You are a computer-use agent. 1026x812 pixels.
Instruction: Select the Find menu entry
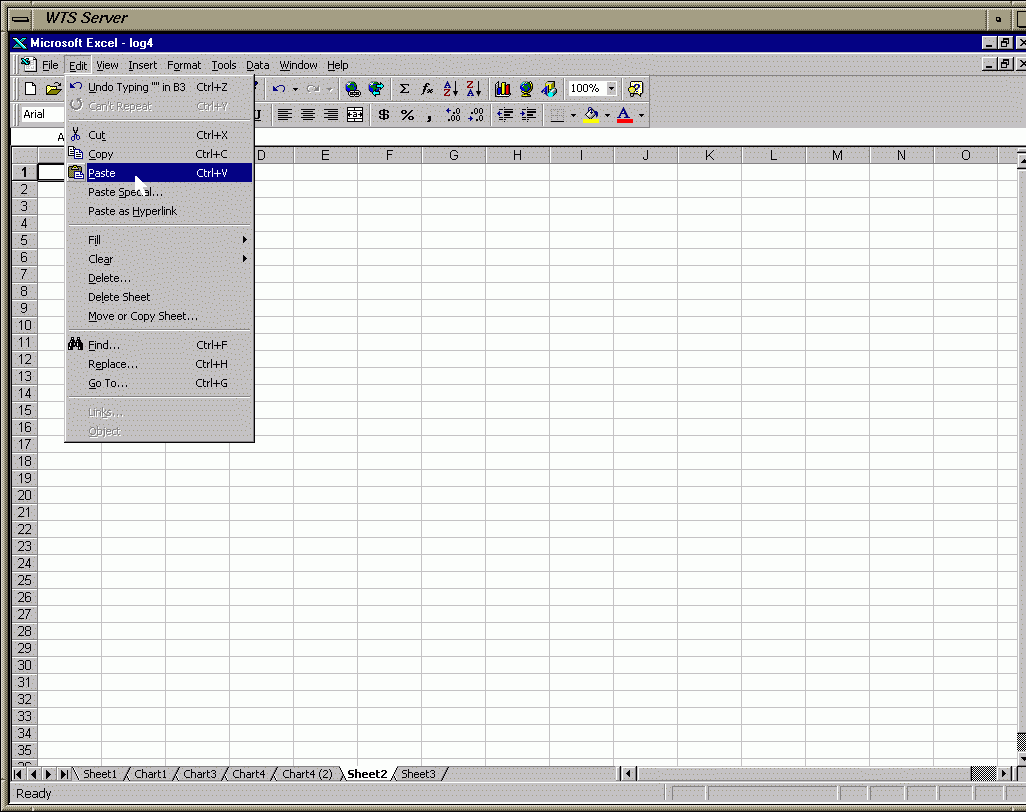104,345
